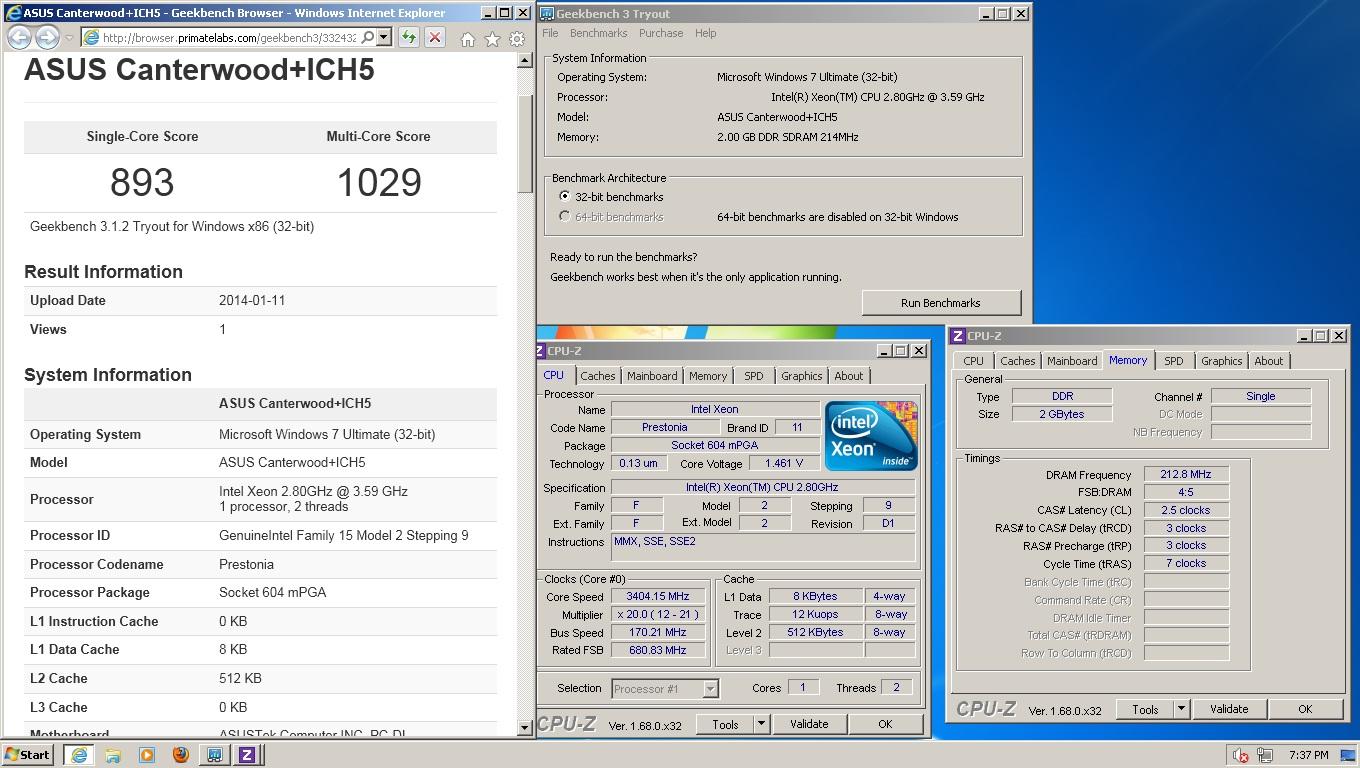
Task: Switch to SPD tab in right CPU-Z
Action: 1173,361
